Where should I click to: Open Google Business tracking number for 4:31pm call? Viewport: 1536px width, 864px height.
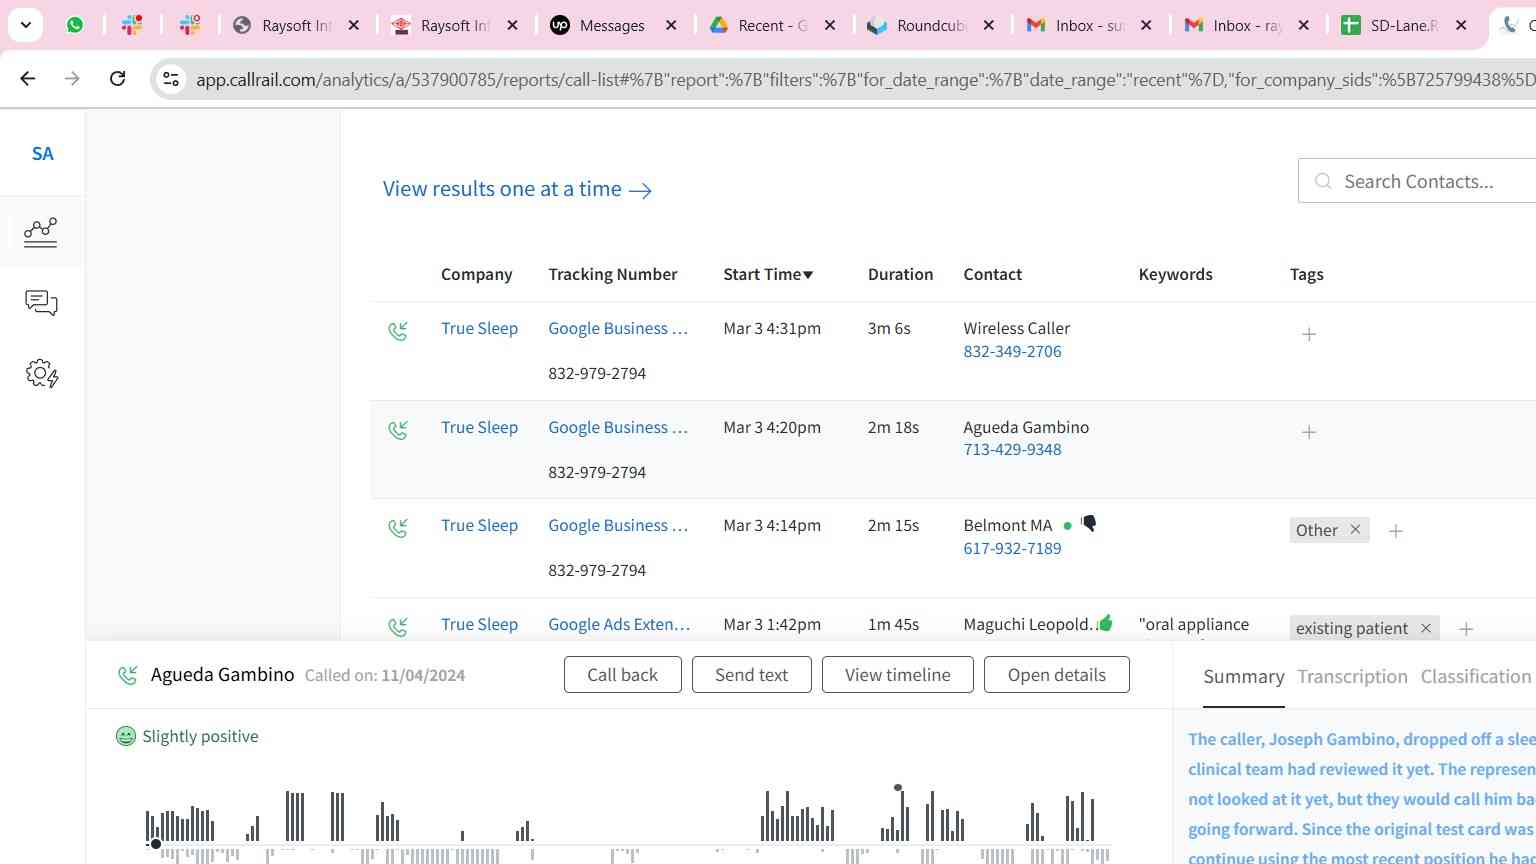[618, 328]
